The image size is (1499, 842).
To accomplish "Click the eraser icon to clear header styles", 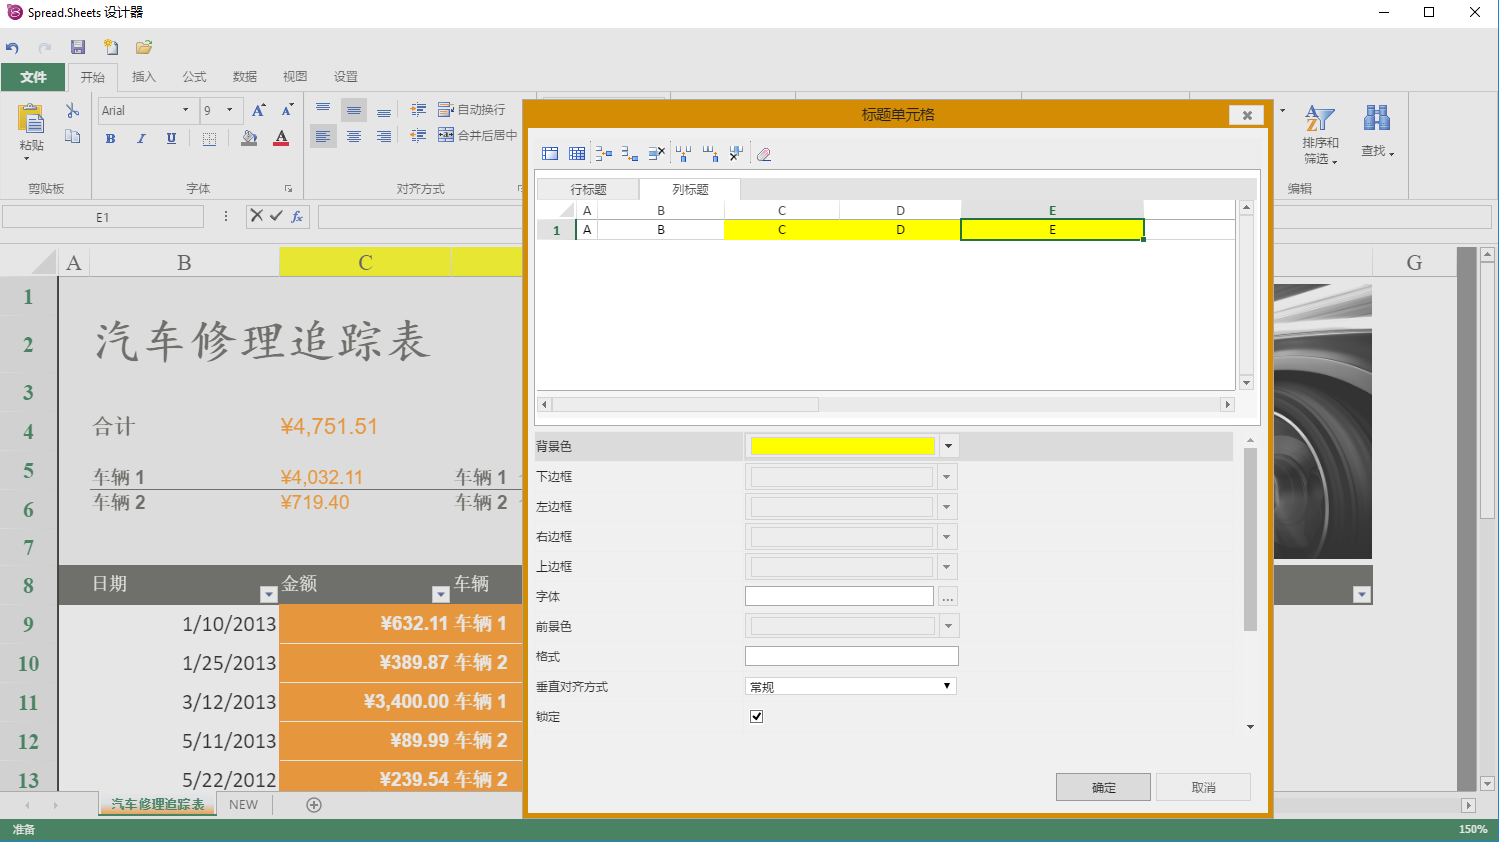I will pos(765,153).
